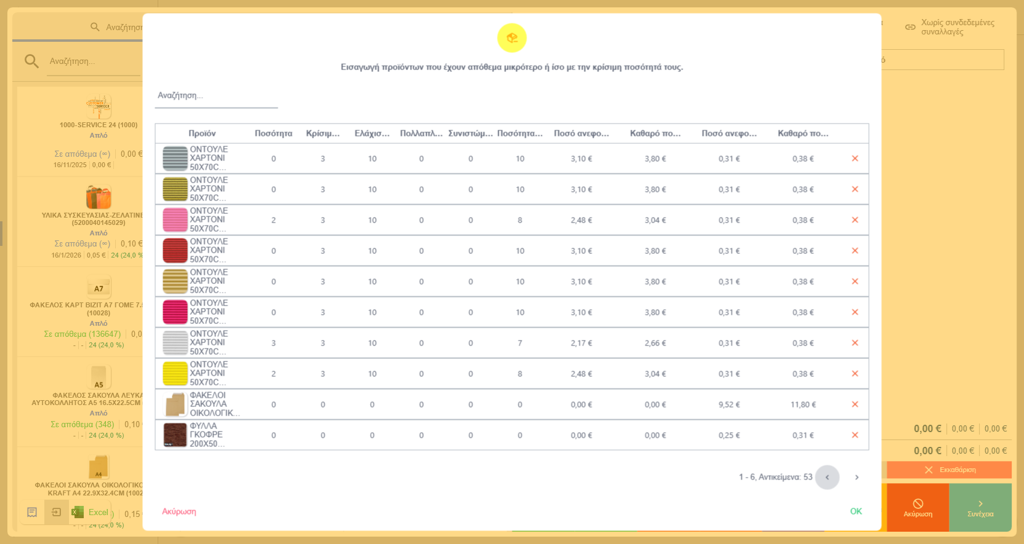Click the Κρίσιμ... column header
Screen dimensions: 1024x544
(x=323, y=133)
